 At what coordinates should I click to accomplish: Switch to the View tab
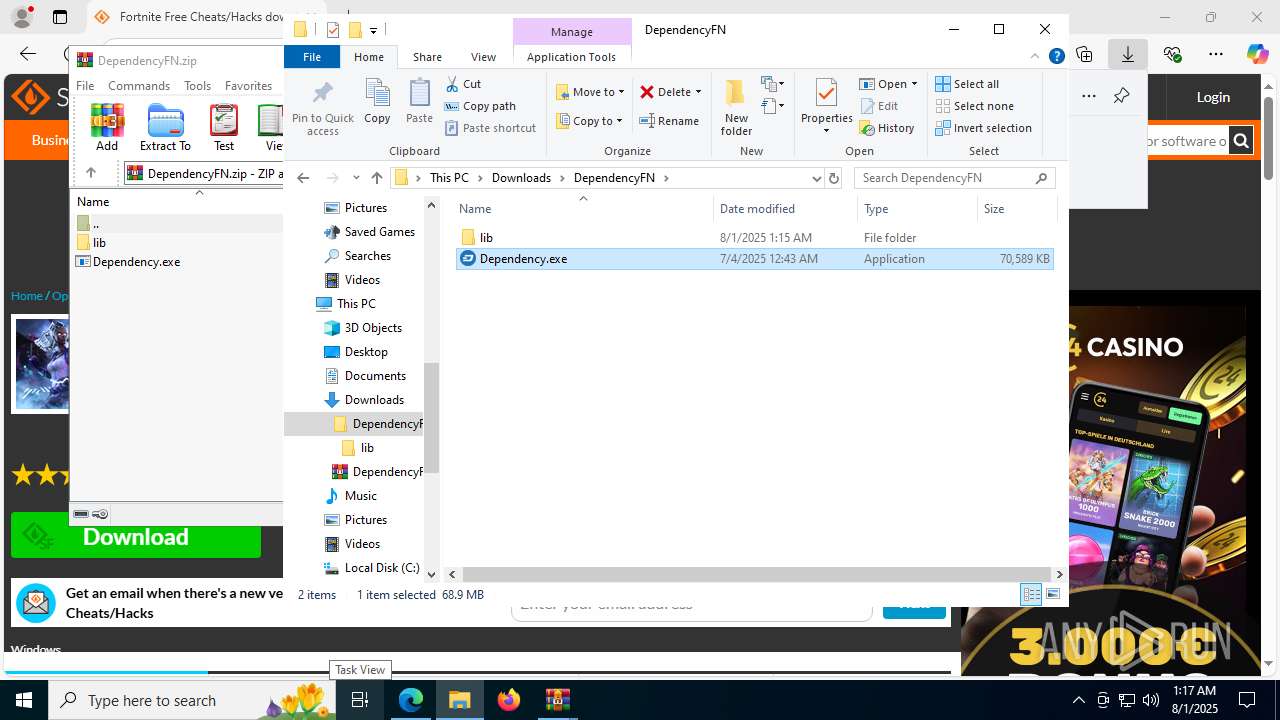tap(483, 57)
